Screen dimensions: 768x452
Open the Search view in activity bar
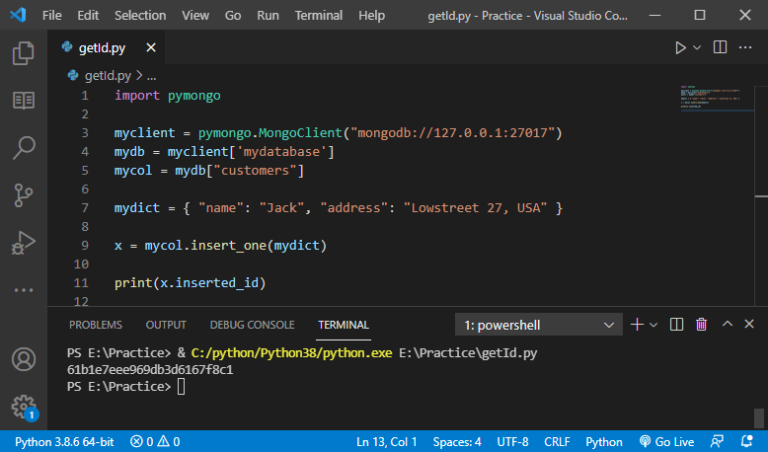point(23,147)
